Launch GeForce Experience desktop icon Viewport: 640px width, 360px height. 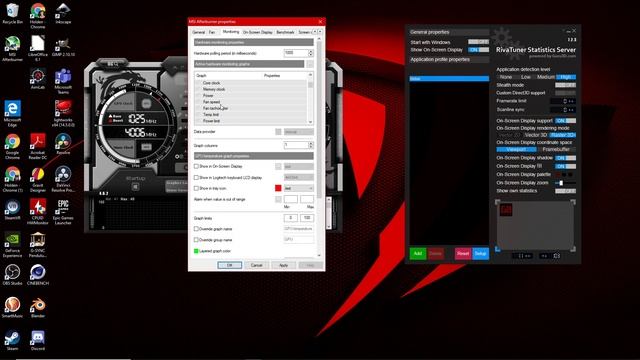(12, 244)
